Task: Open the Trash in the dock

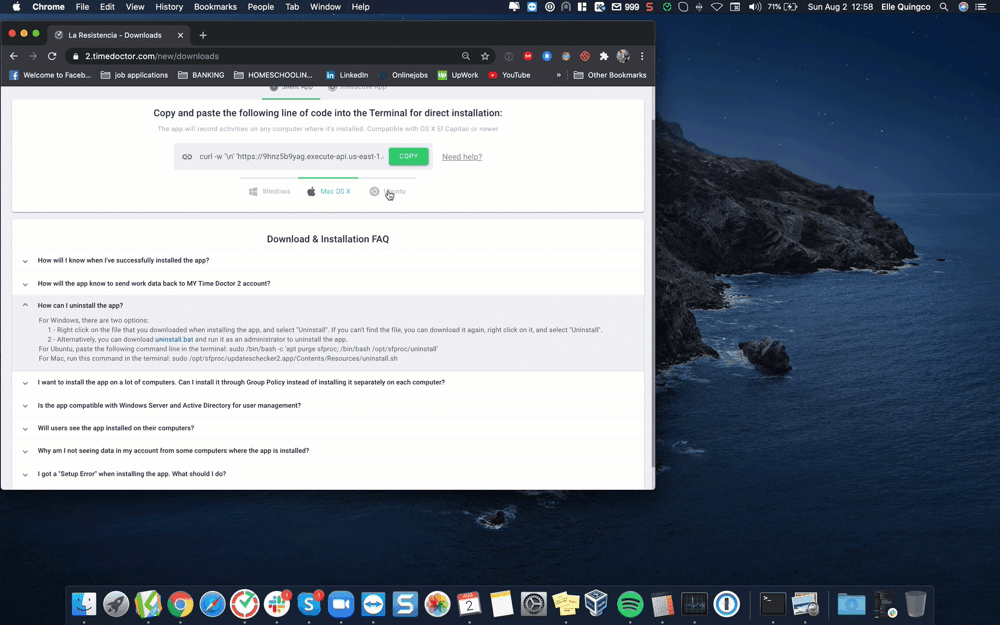Action: tap(916, 603)
